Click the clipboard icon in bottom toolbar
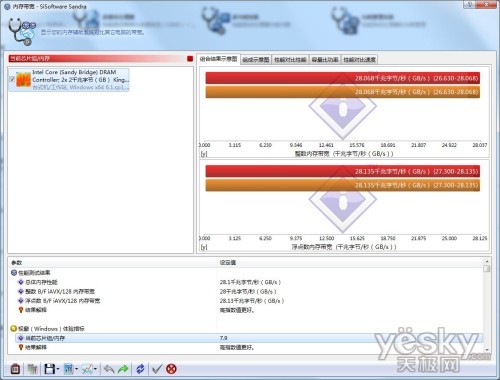The image size is (500, 380). click(x=15, y=369)
